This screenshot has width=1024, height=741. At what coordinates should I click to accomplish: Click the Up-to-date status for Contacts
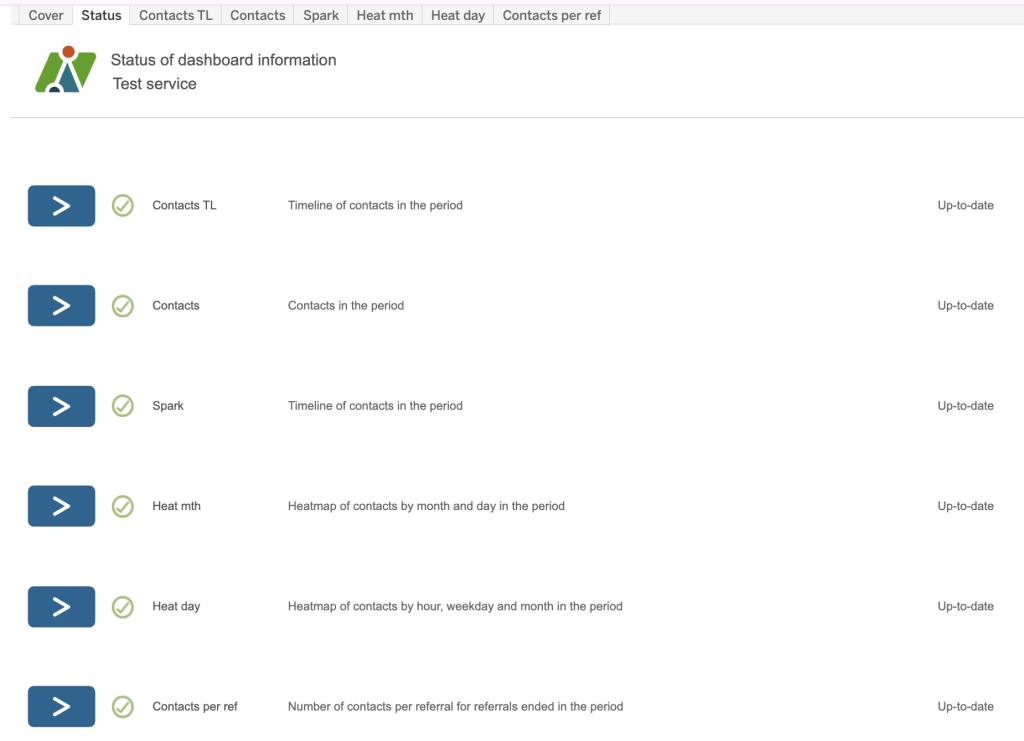(x=965, y=306)
